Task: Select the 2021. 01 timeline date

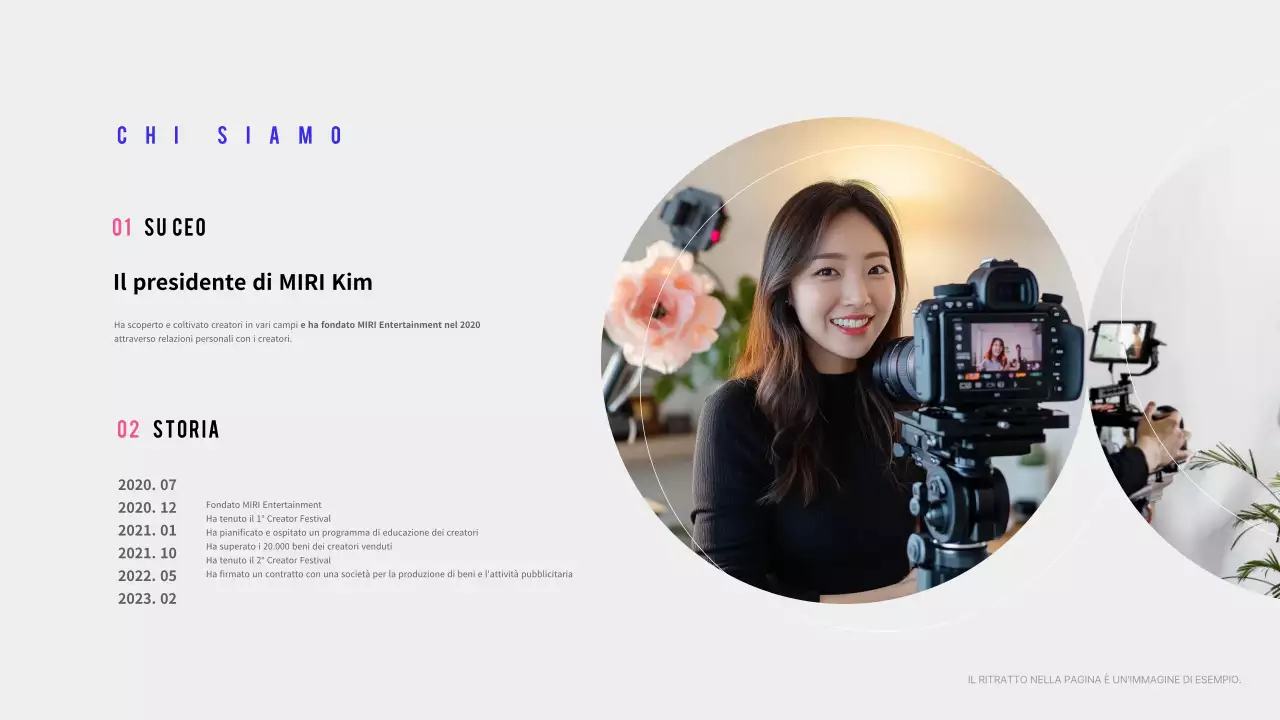Action: point(147,531)
